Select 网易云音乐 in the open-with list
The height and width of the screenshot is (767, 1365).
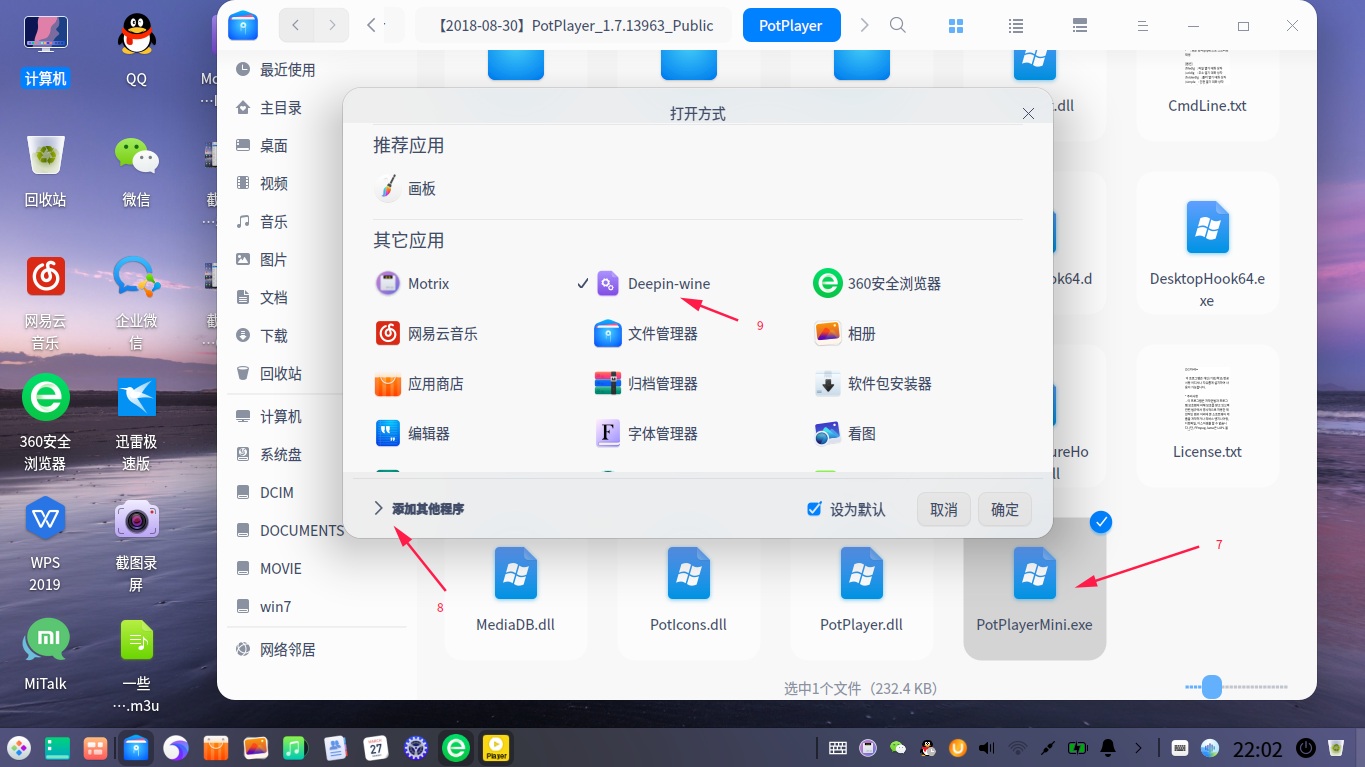[x=427, y=334]
